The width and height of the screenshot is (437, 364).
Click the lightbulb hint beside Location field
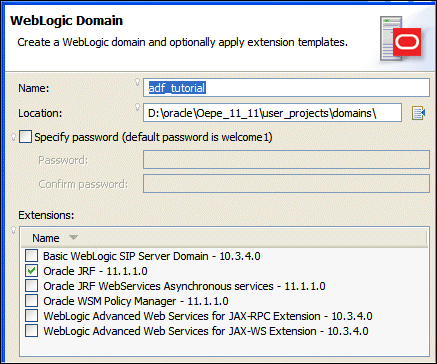[x=137, y=107]
